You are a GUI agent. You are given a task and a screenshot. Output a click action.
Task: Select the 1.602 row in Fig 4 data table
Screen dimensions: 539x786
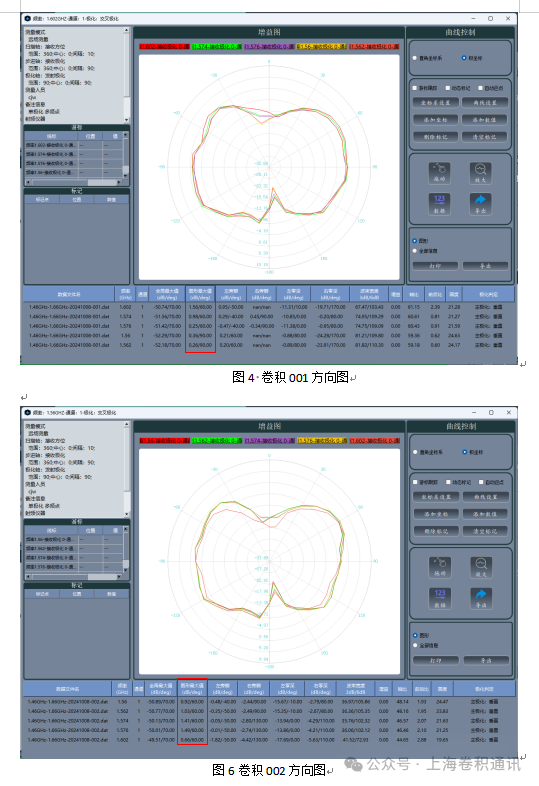click(270, 307)
